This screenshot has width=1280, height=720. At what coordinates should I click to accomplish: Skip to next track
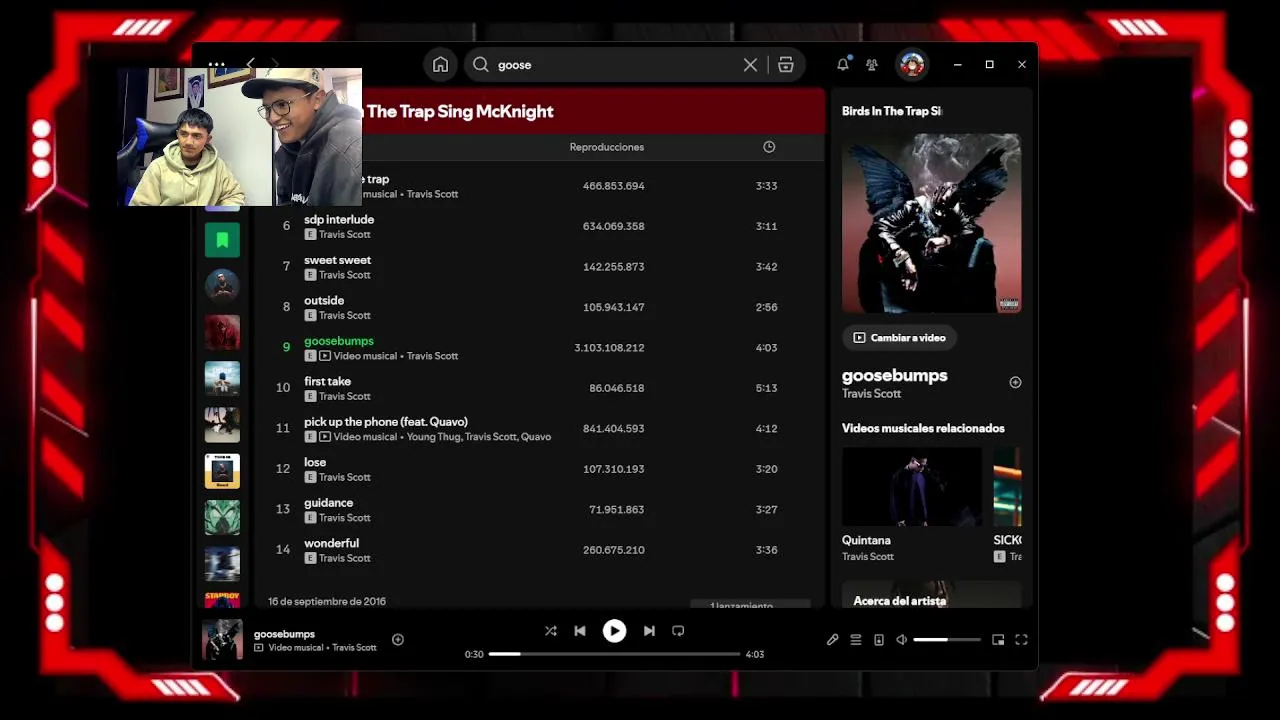pos(649,631)
